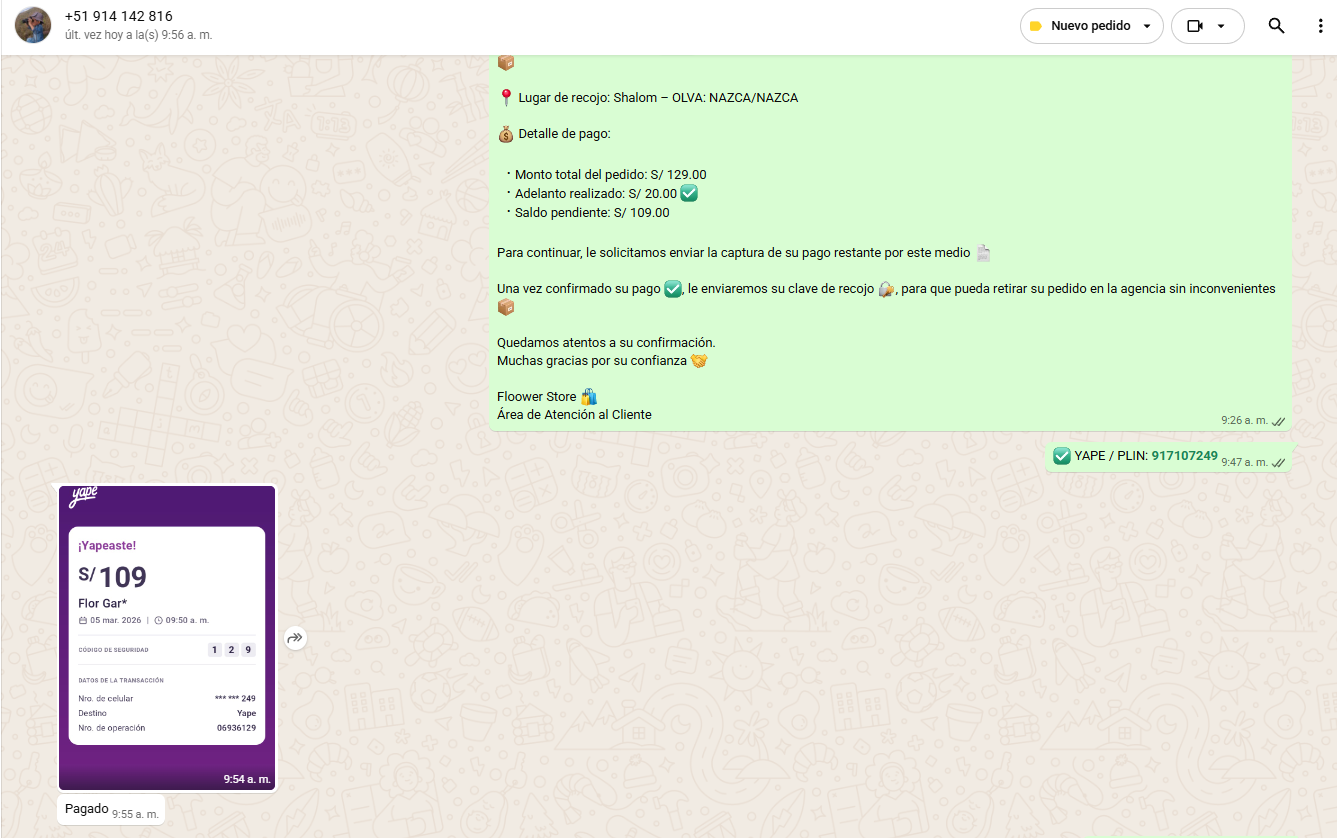Click money bag emoji beside Detalle de pago
This screenshot has width=1337, height=838.
click(506, 134)
